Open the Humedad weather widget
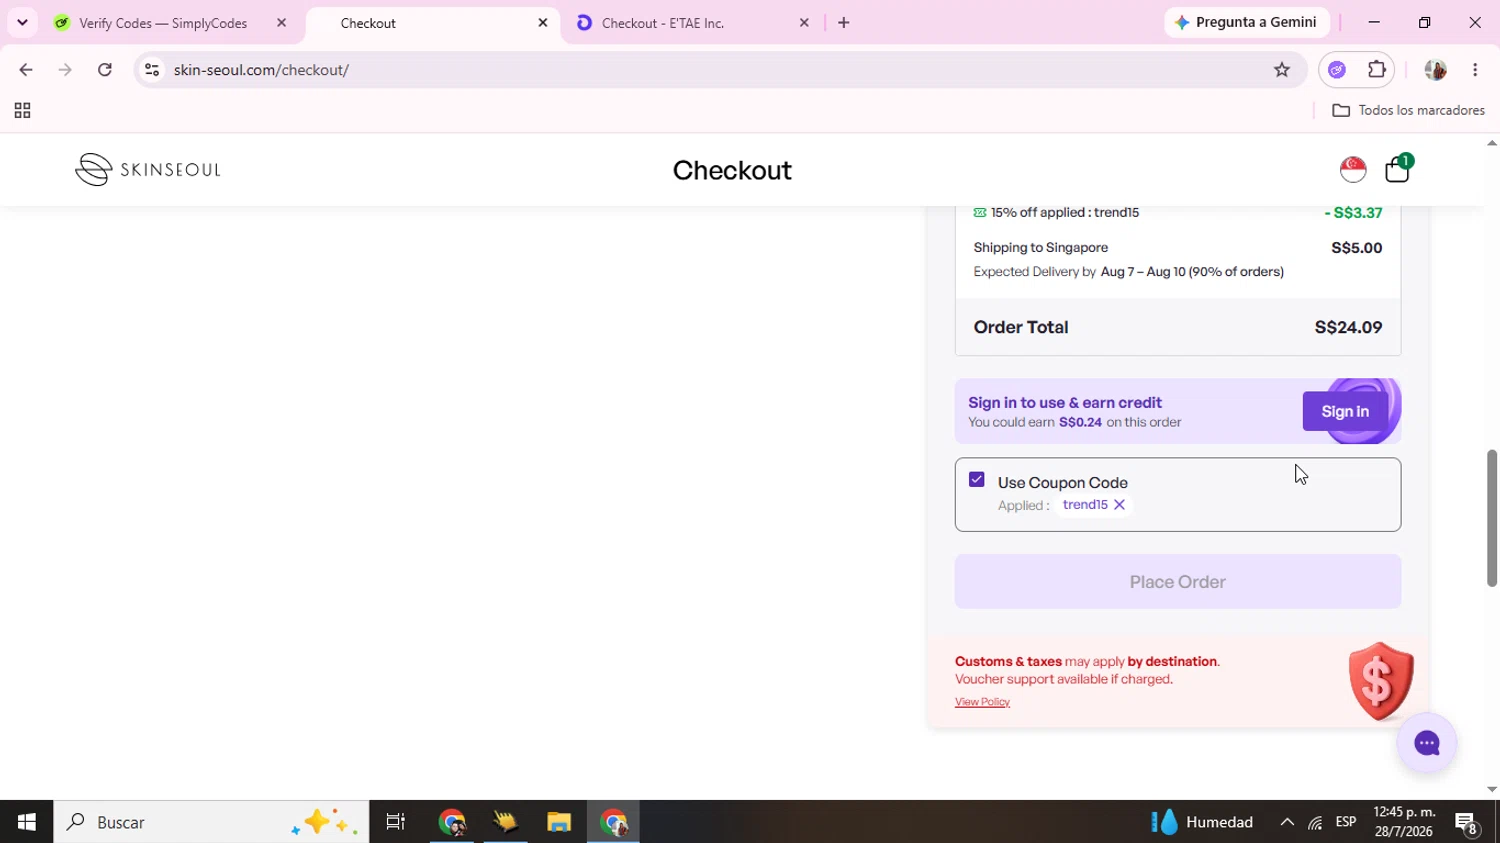Image resolution: width=1500 pixels, height=843 pixels. tap(1202, 822)
